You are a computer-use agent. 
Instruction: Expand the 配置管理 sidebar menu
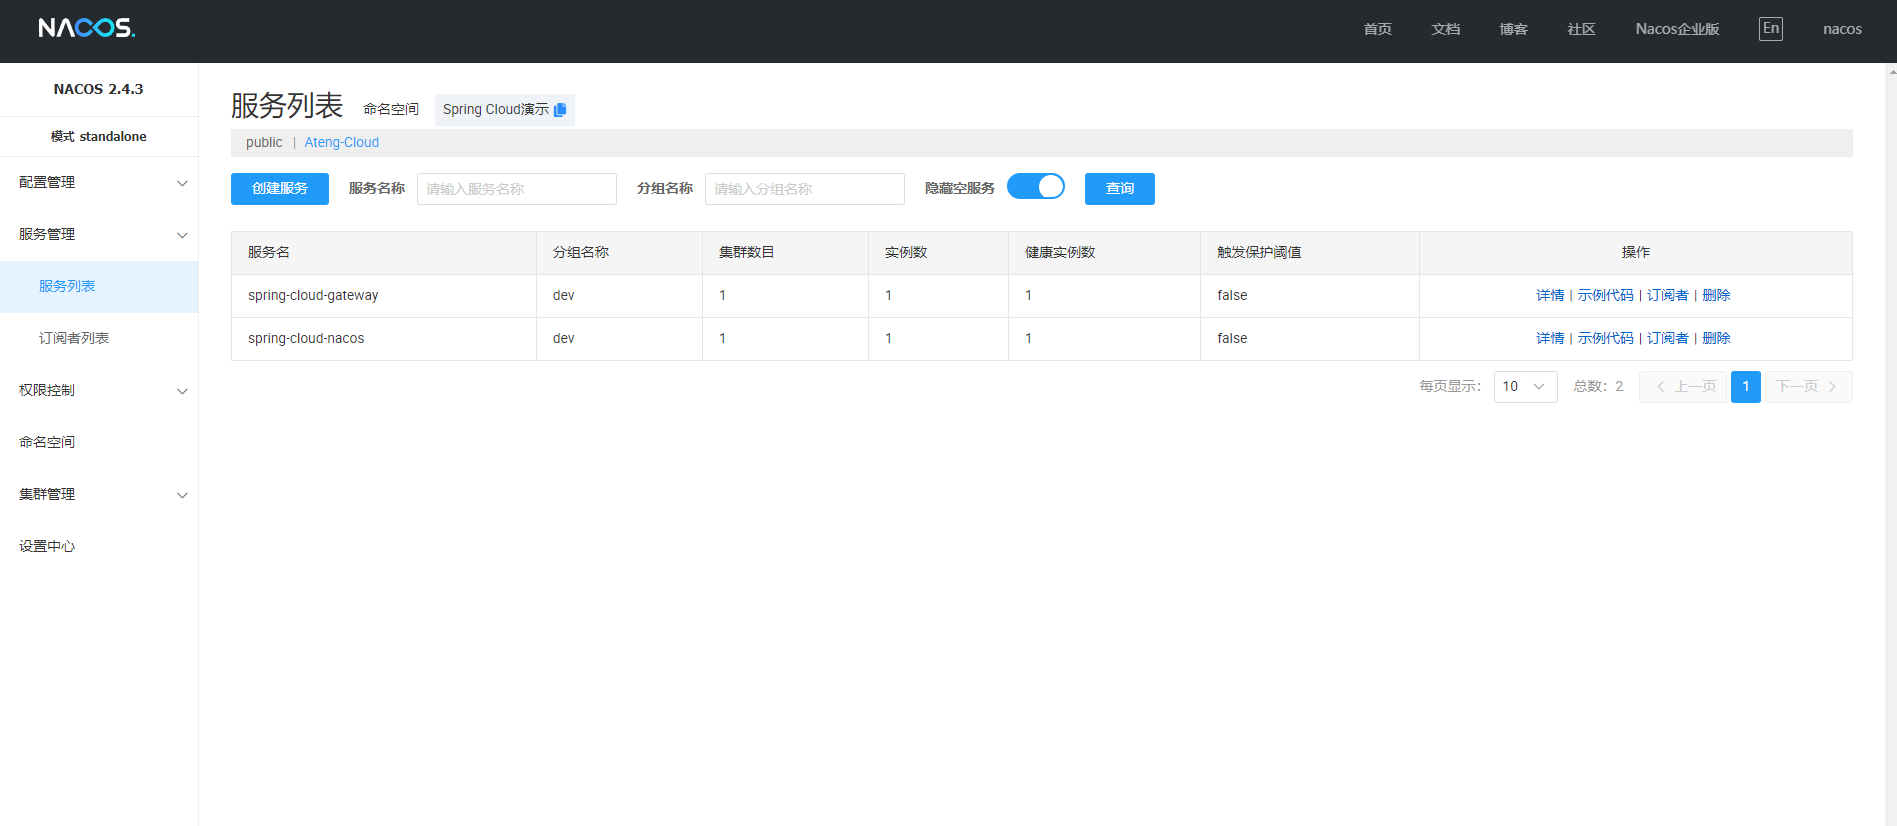click(x=98, y=182)
